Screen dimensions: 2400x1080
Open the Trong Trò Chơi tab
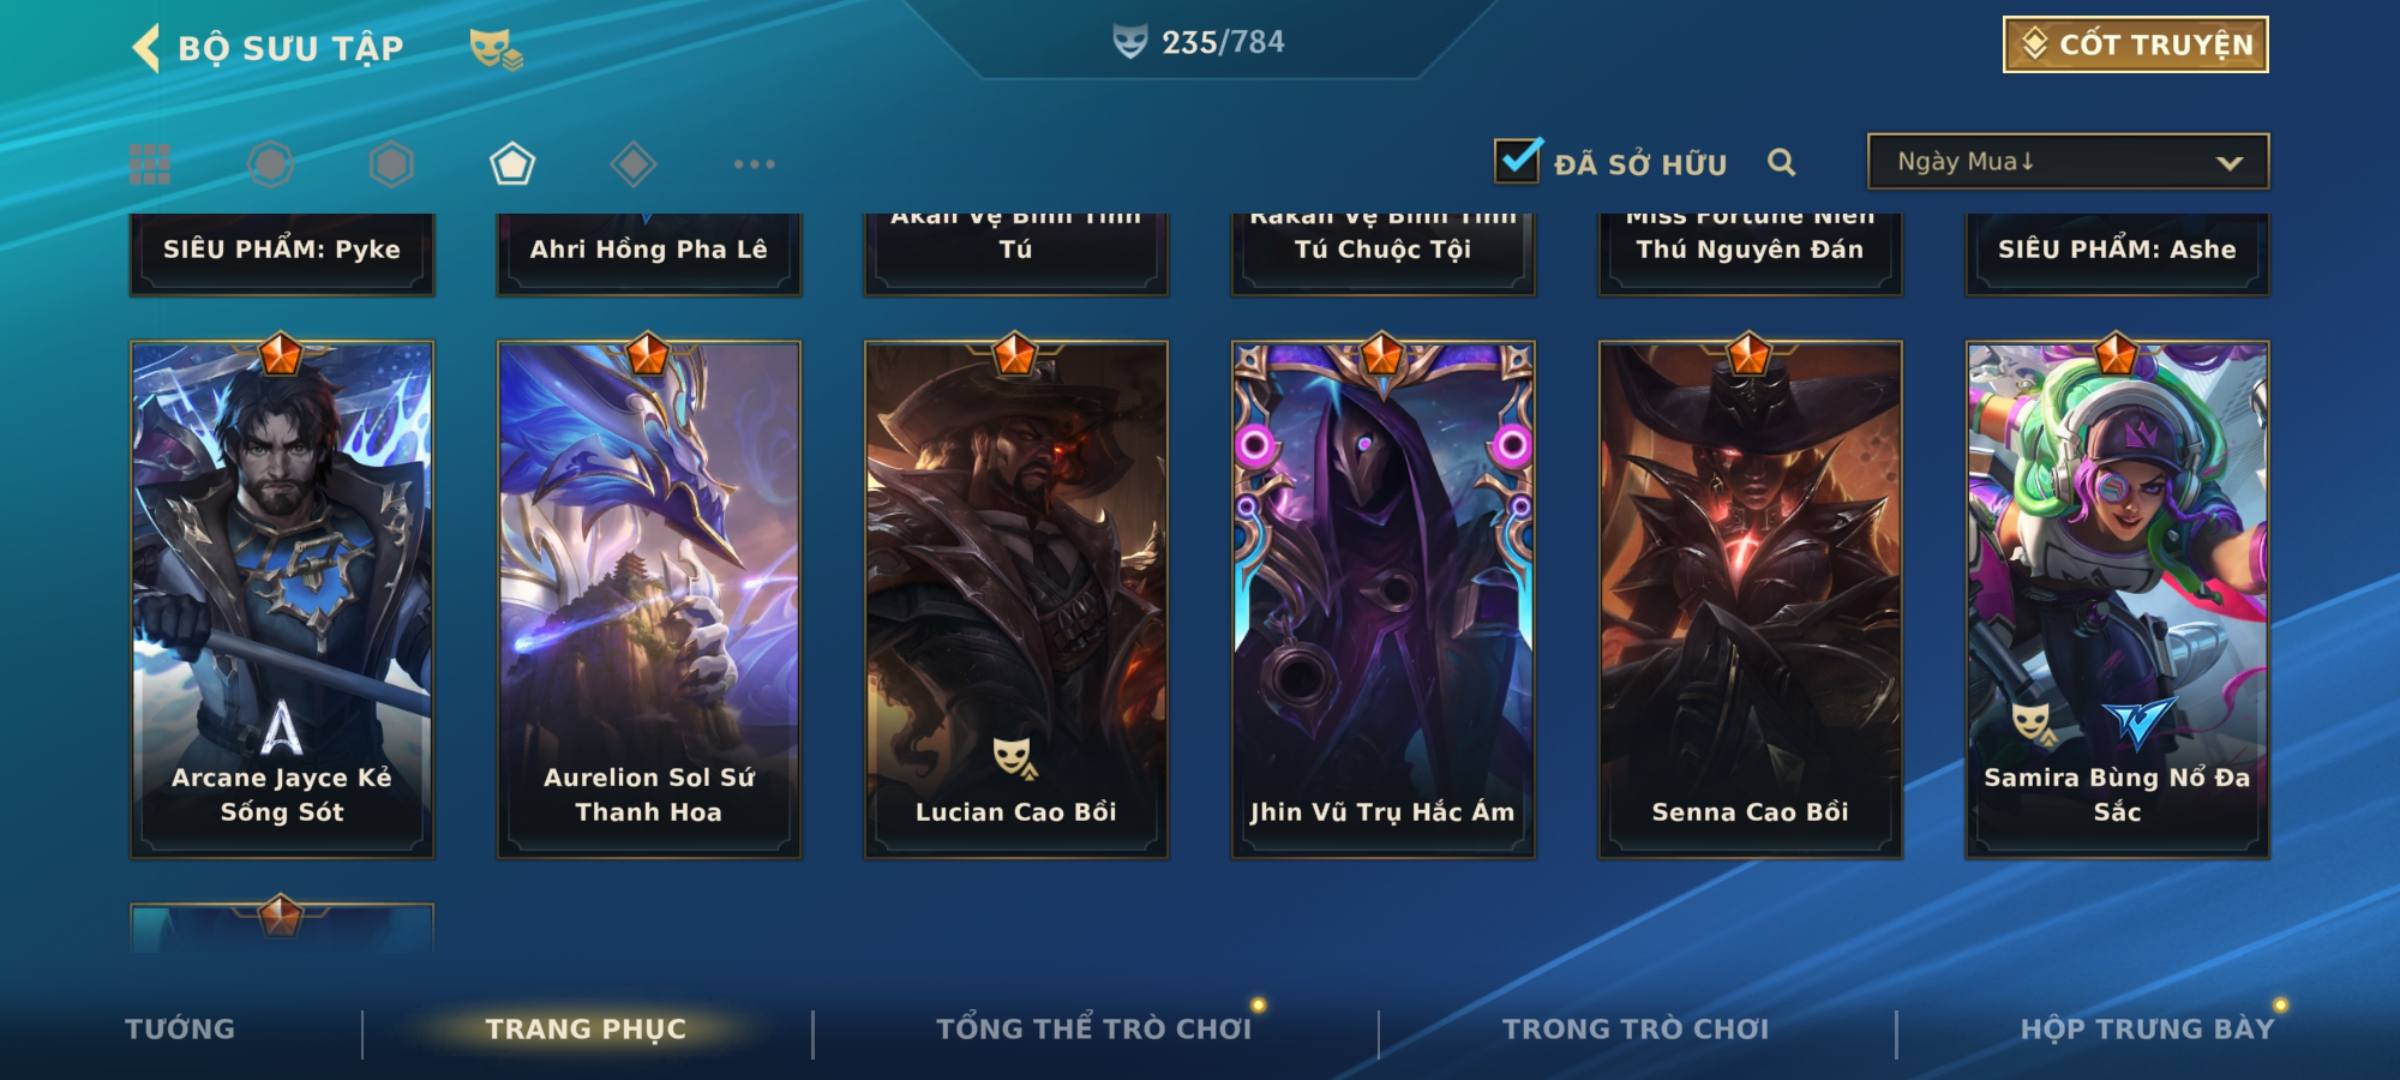pos(1635,1029)
